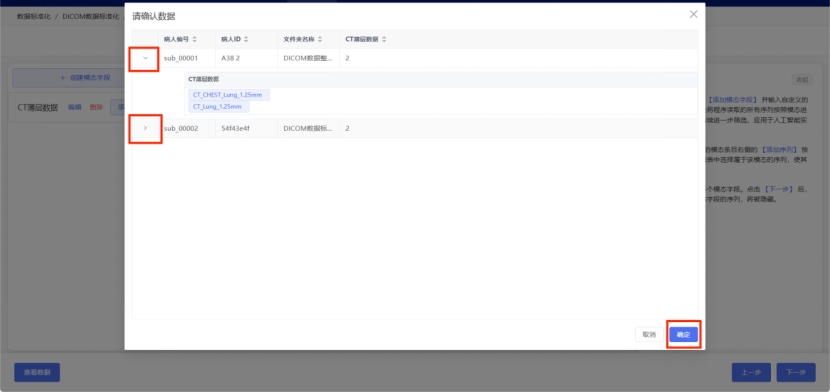
Task: Select the CT_CHEST_Lung_1.25mm tag
Action: [229, 95]
